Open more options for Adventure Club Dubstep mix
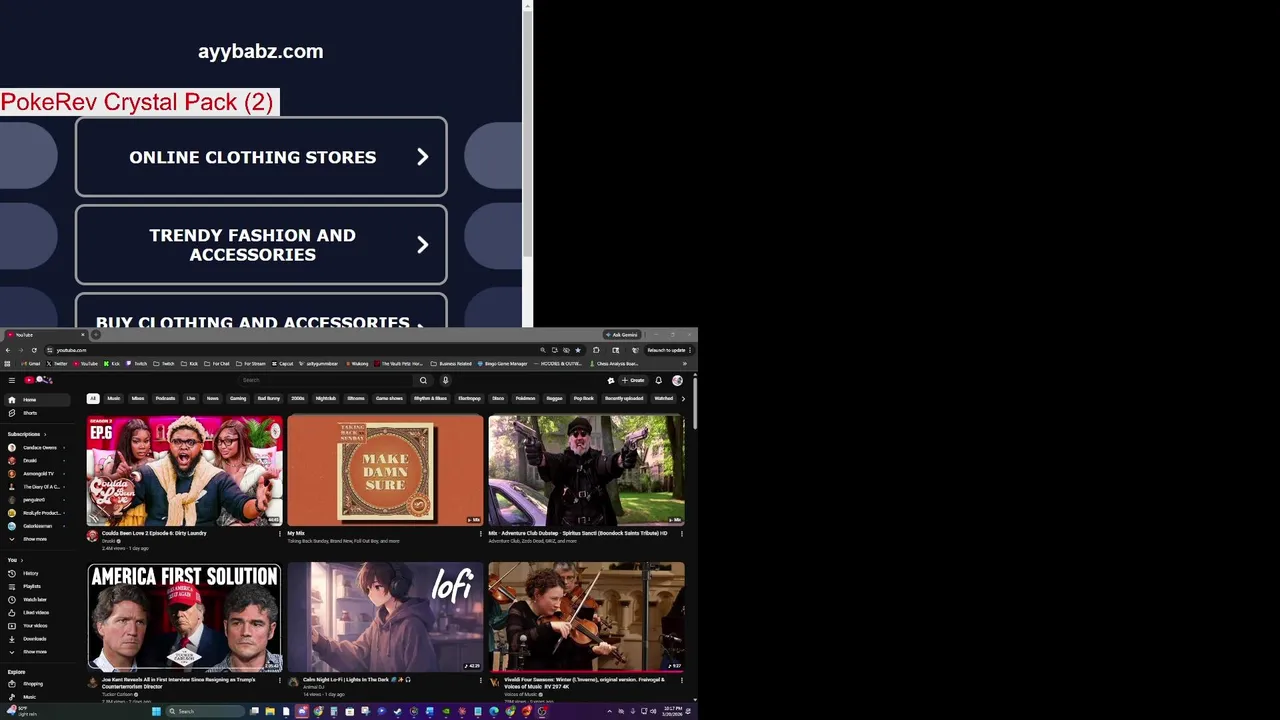1280x720 pixels. pos(682,534)
